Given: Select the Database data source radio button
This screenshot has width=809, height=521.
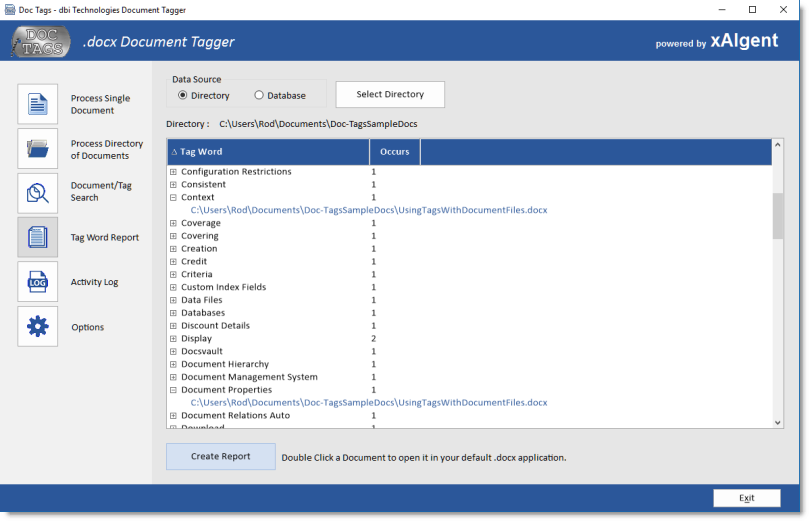Looking at the screenshot, I should (x=259, y=96).
